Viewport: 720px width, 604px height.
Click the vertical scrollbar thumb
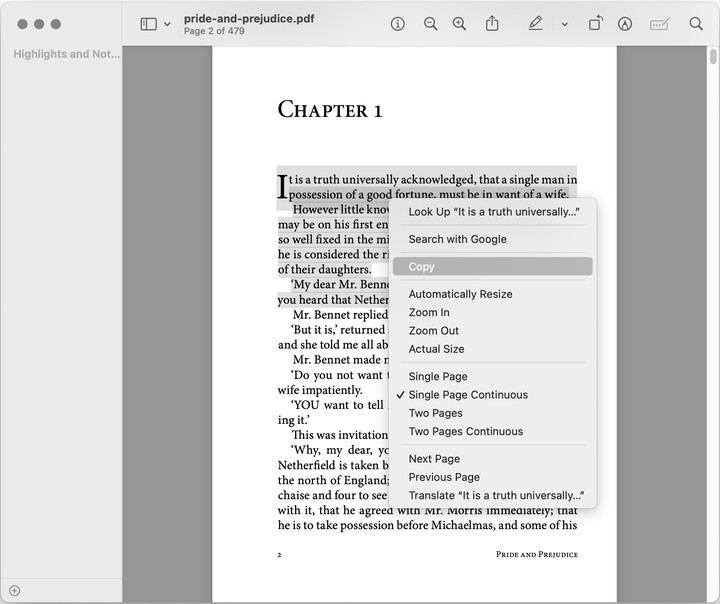click(713, 57)
